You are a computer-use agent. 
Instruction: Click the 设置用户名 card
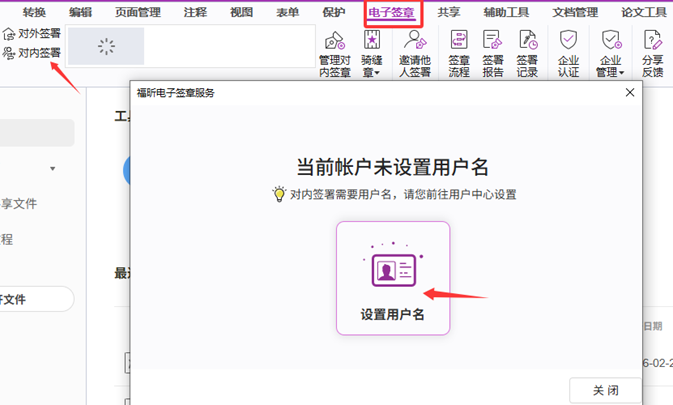coord(393,278)
